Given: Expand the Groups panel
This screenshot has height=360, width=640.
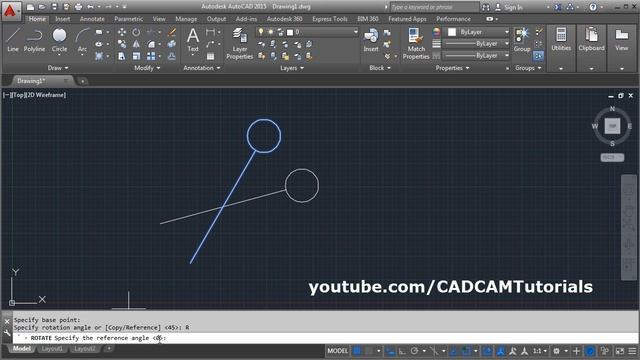Looking at the screenshot, I should pyautogui.click(x=528, y=68).
